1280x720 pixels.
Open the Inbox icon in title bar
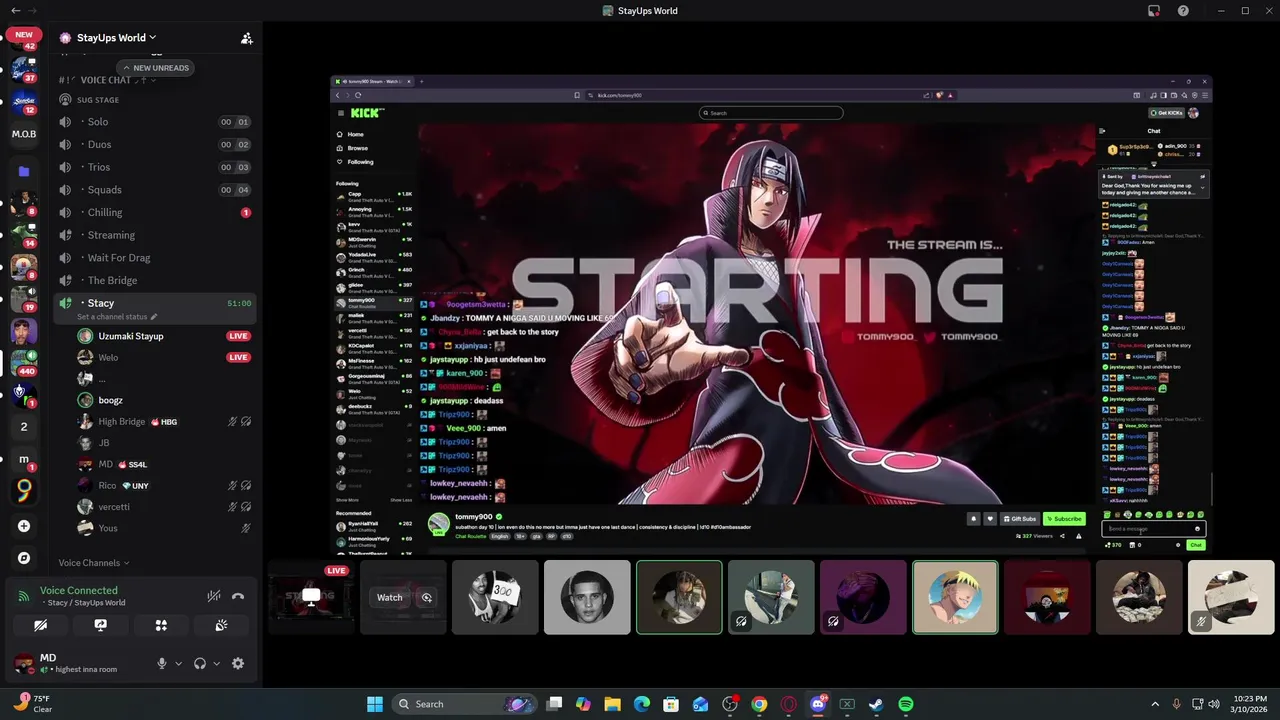[1153, 11]
